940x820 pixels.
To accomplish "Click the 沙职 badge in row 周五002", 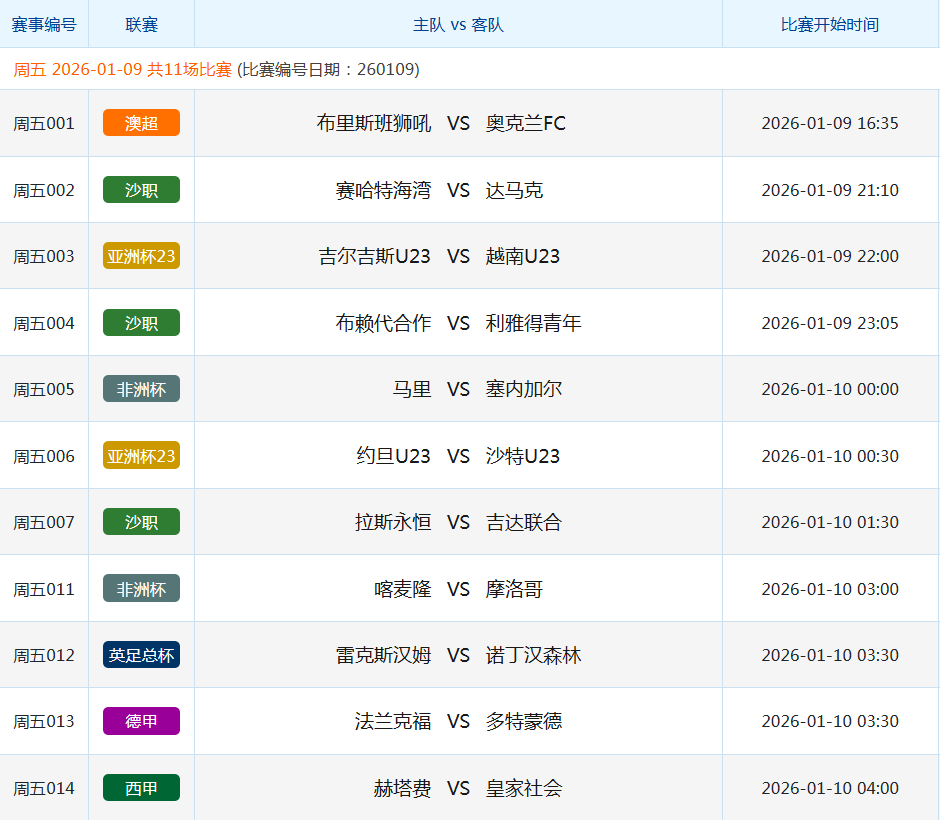I will point(141,190).
